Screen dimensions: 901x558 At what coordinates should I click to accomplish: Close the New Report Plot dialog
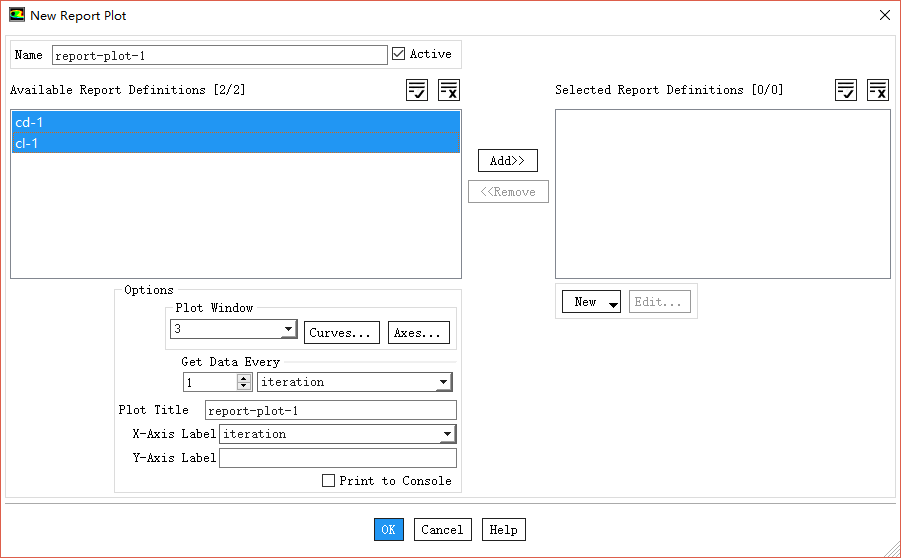[x=884, y=16]
